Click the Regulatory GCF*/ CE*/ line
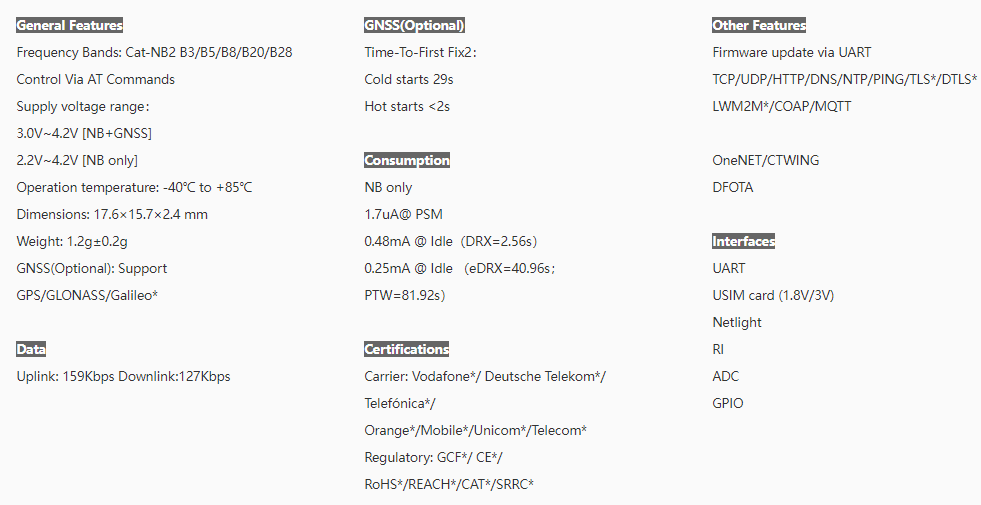The width and height of the screenshot is (981, 505). [434, 457]
